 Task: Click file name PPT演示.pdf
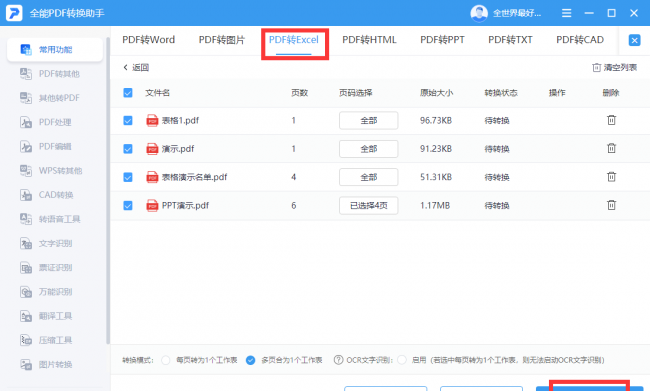coord(185,206)
